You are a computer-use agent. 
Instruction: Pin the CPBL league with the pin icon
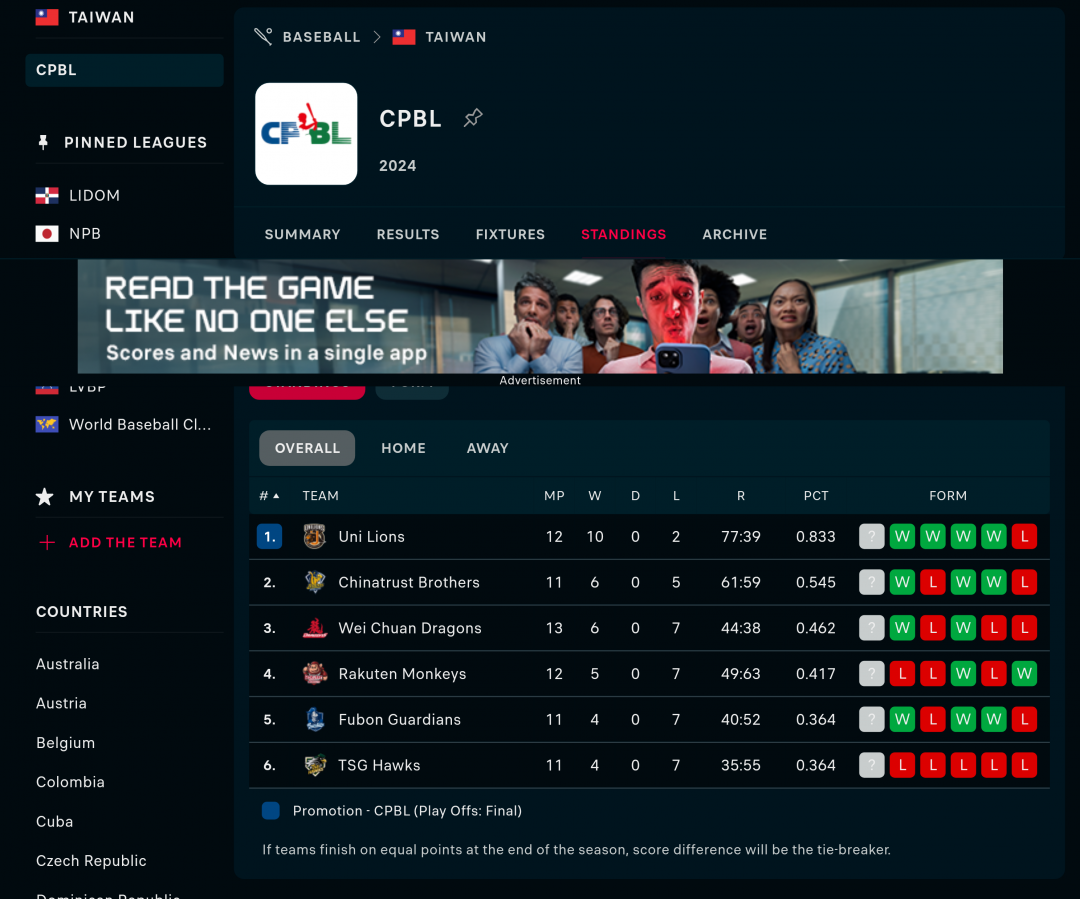tap(473, 118)
